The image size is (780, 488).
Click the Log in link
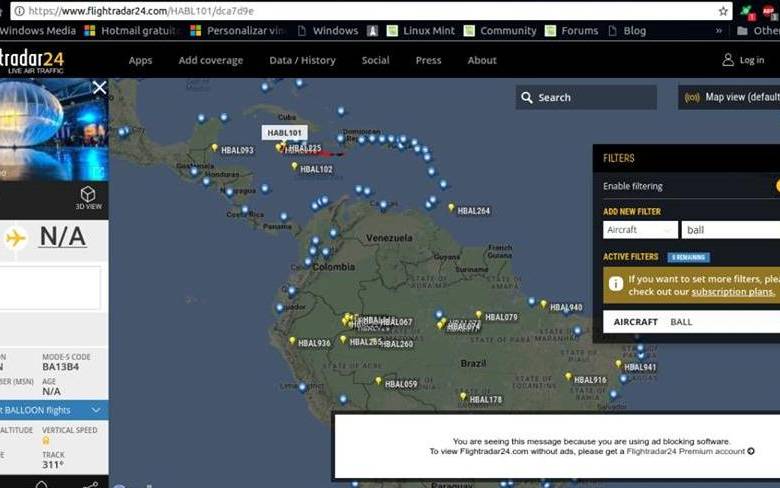click(x=752, y=60)
